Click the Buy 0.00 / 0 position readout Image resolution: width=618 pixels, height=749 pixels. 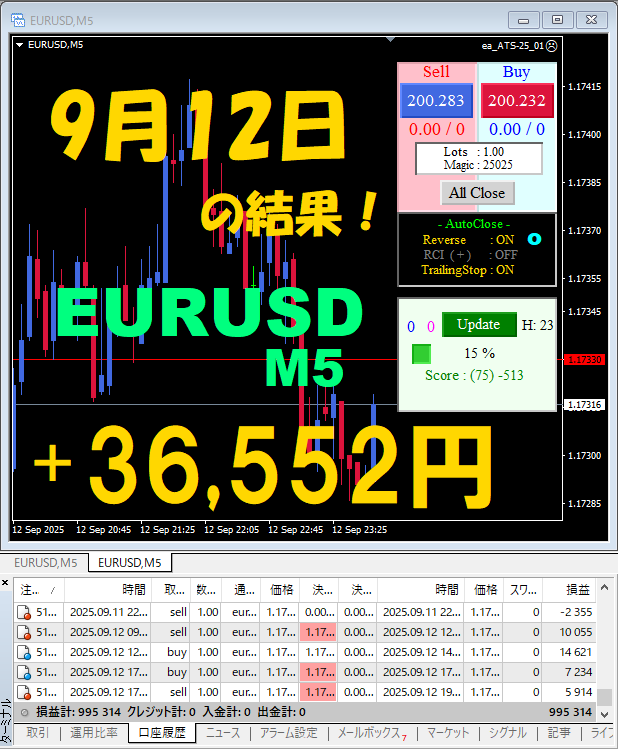[517, 129]
